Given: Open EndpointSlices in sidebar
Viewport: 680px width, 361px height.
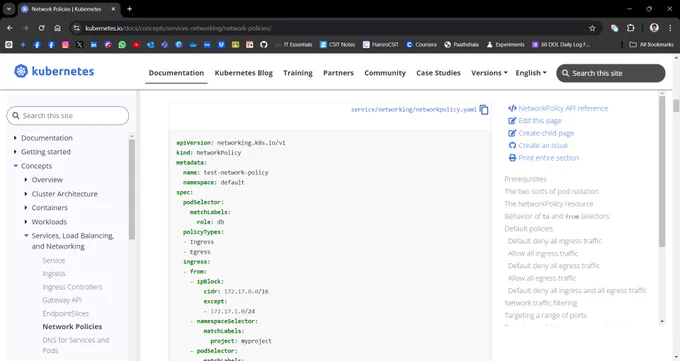Looking at the screenshot, I should coord(65,313).
